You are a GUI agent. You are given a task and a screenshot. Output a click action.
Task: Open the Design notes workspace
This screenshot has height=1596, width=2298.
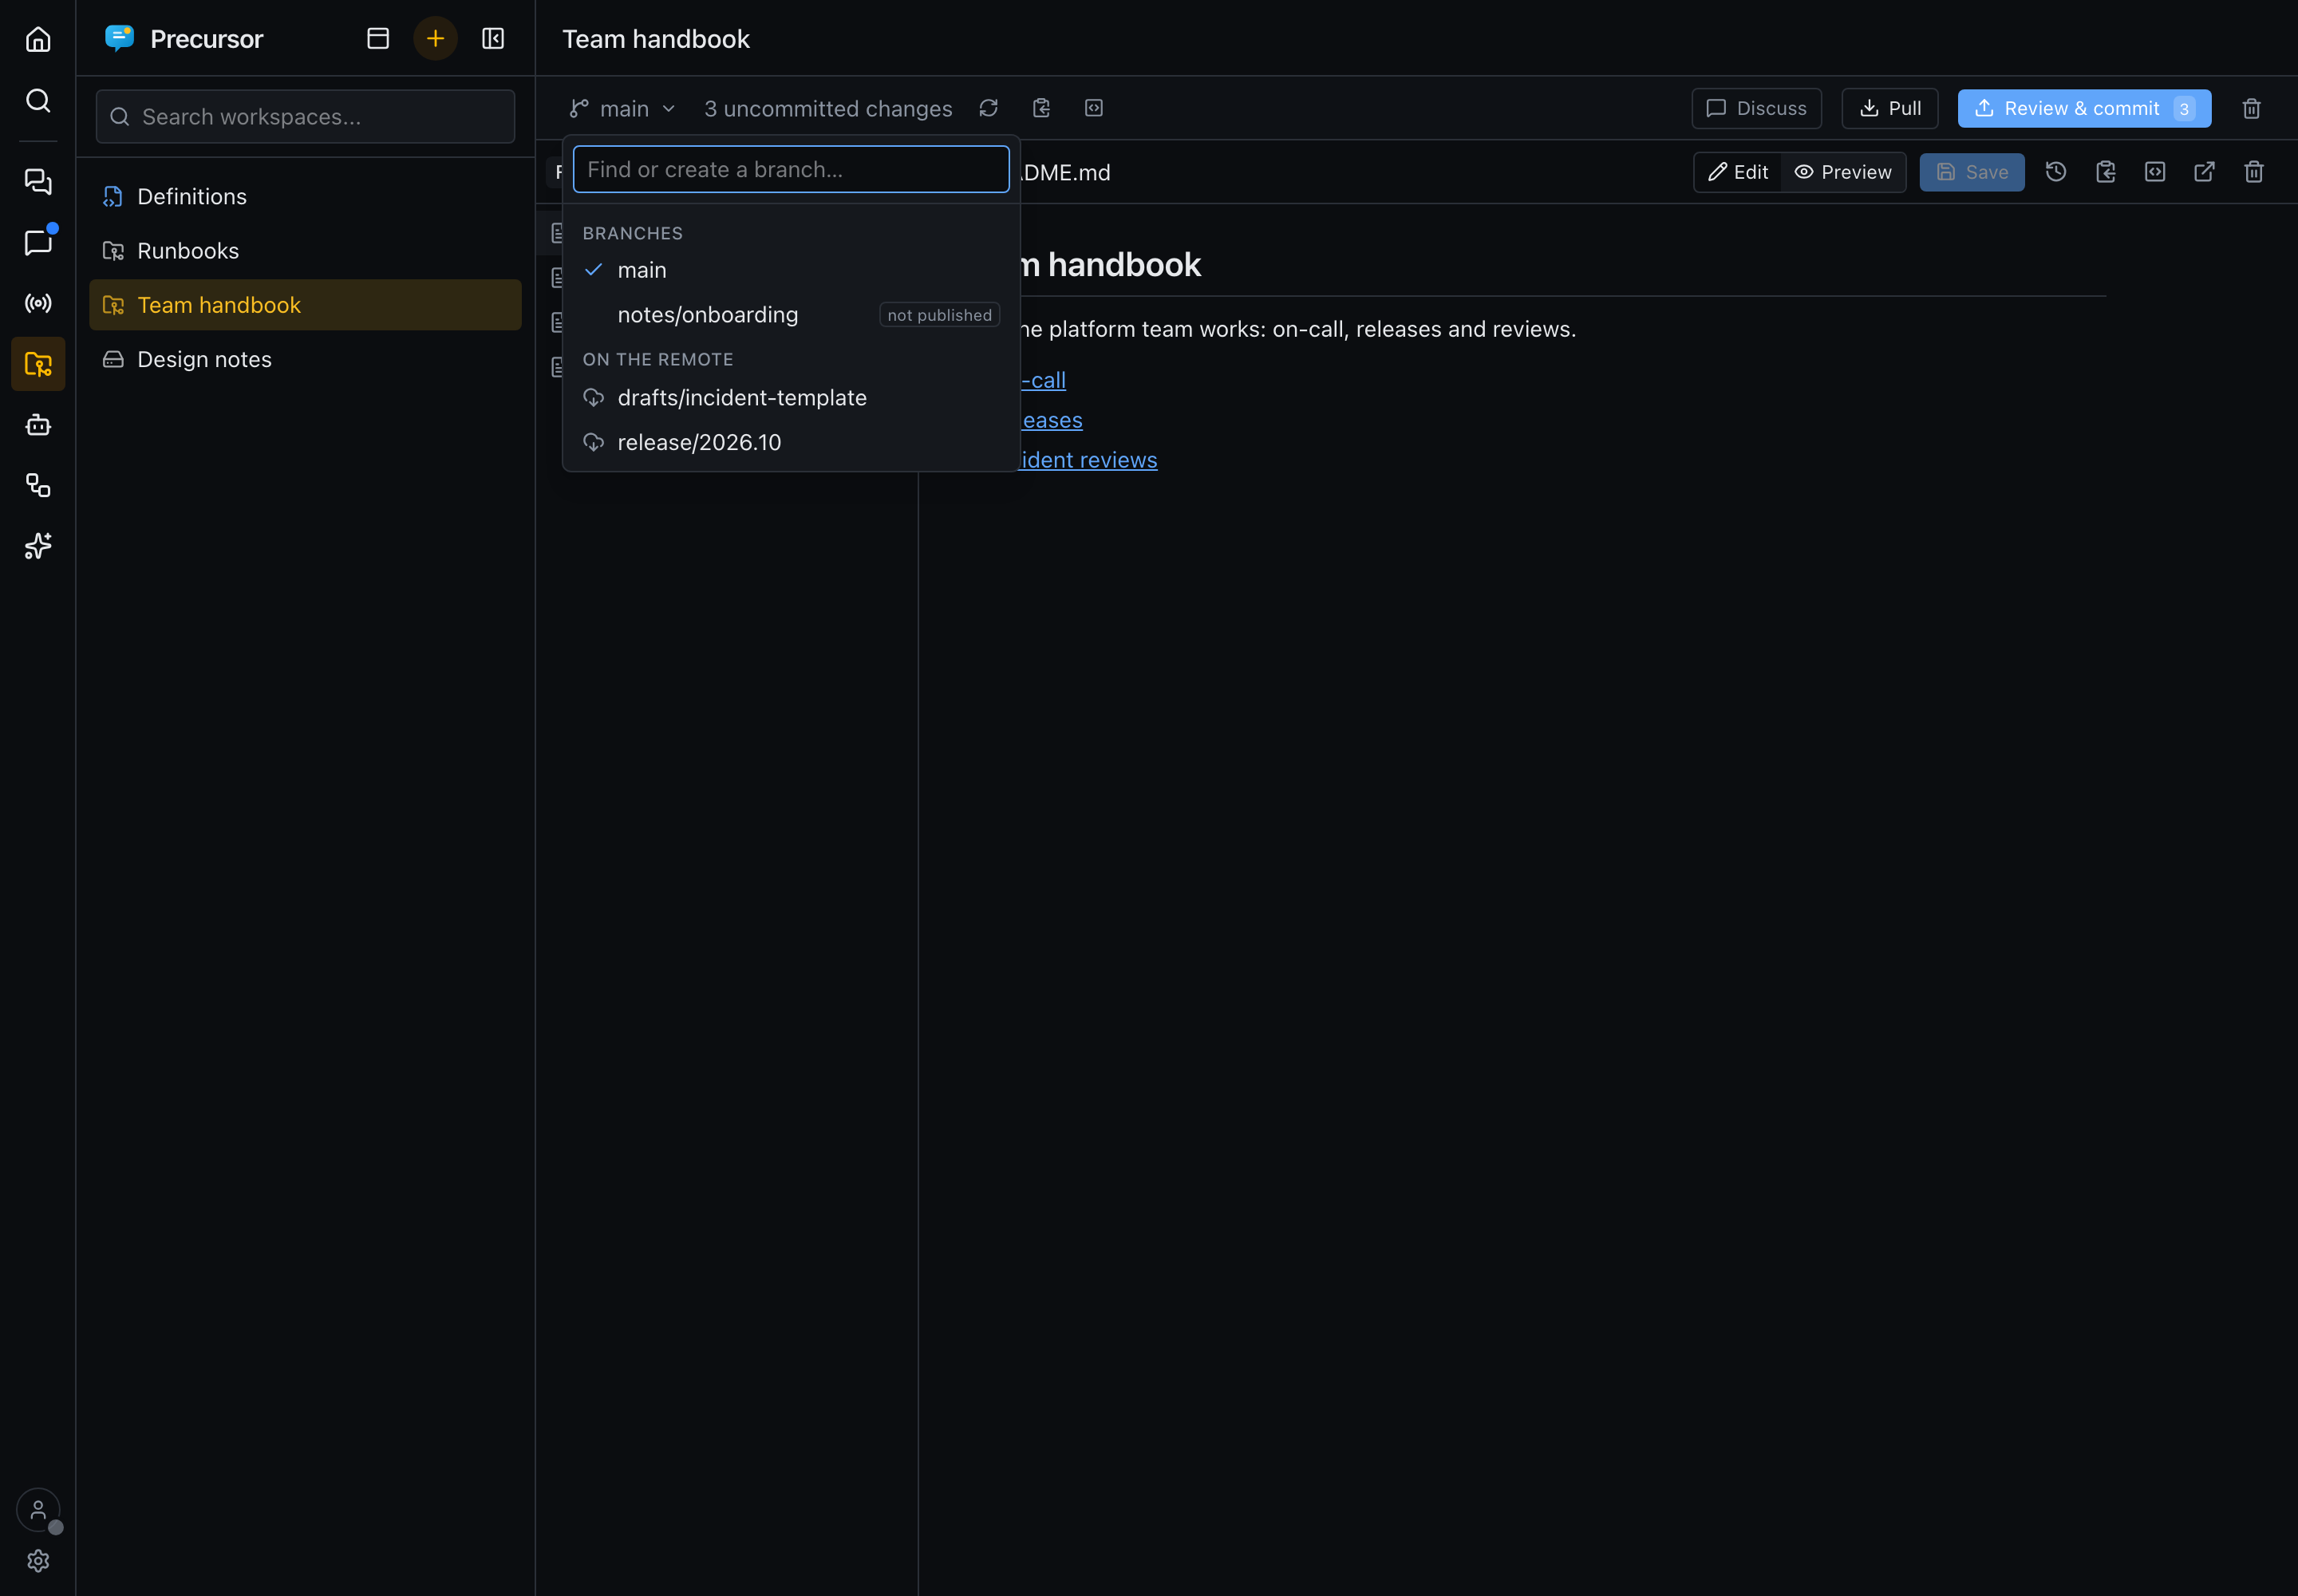tap(305, 359)
